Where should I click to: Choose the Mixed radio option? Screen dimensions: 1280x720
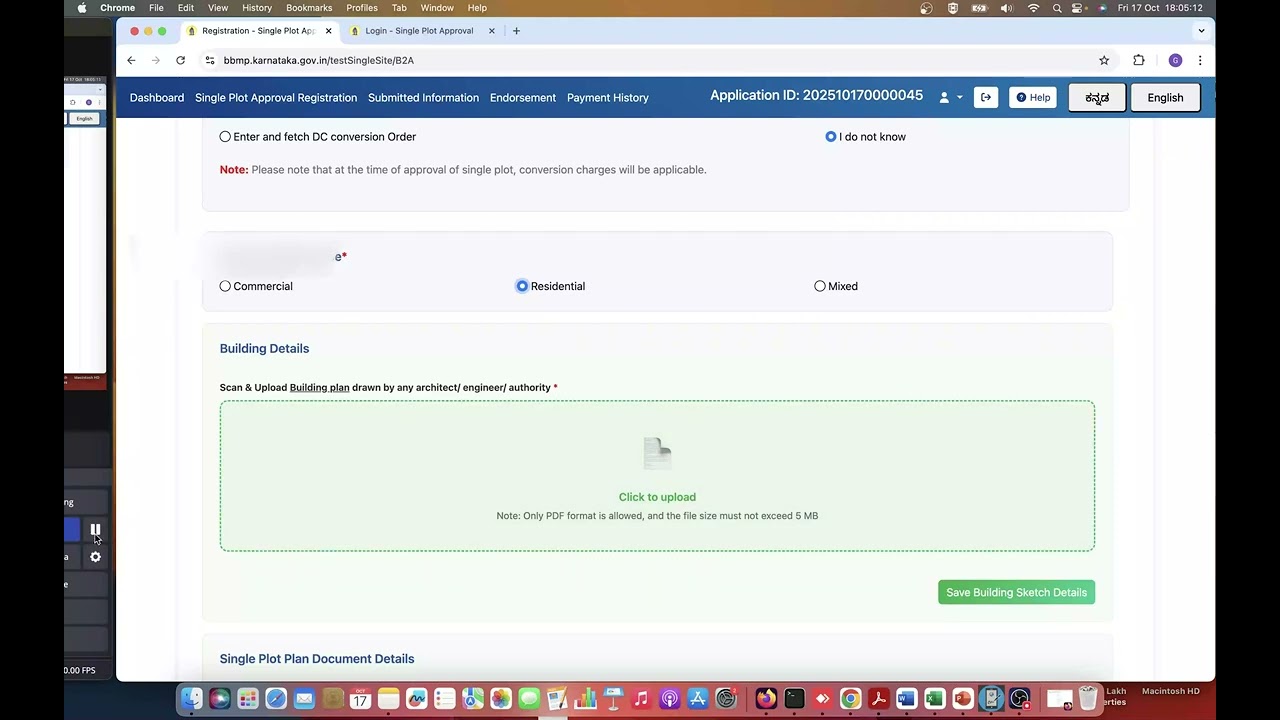820,286
